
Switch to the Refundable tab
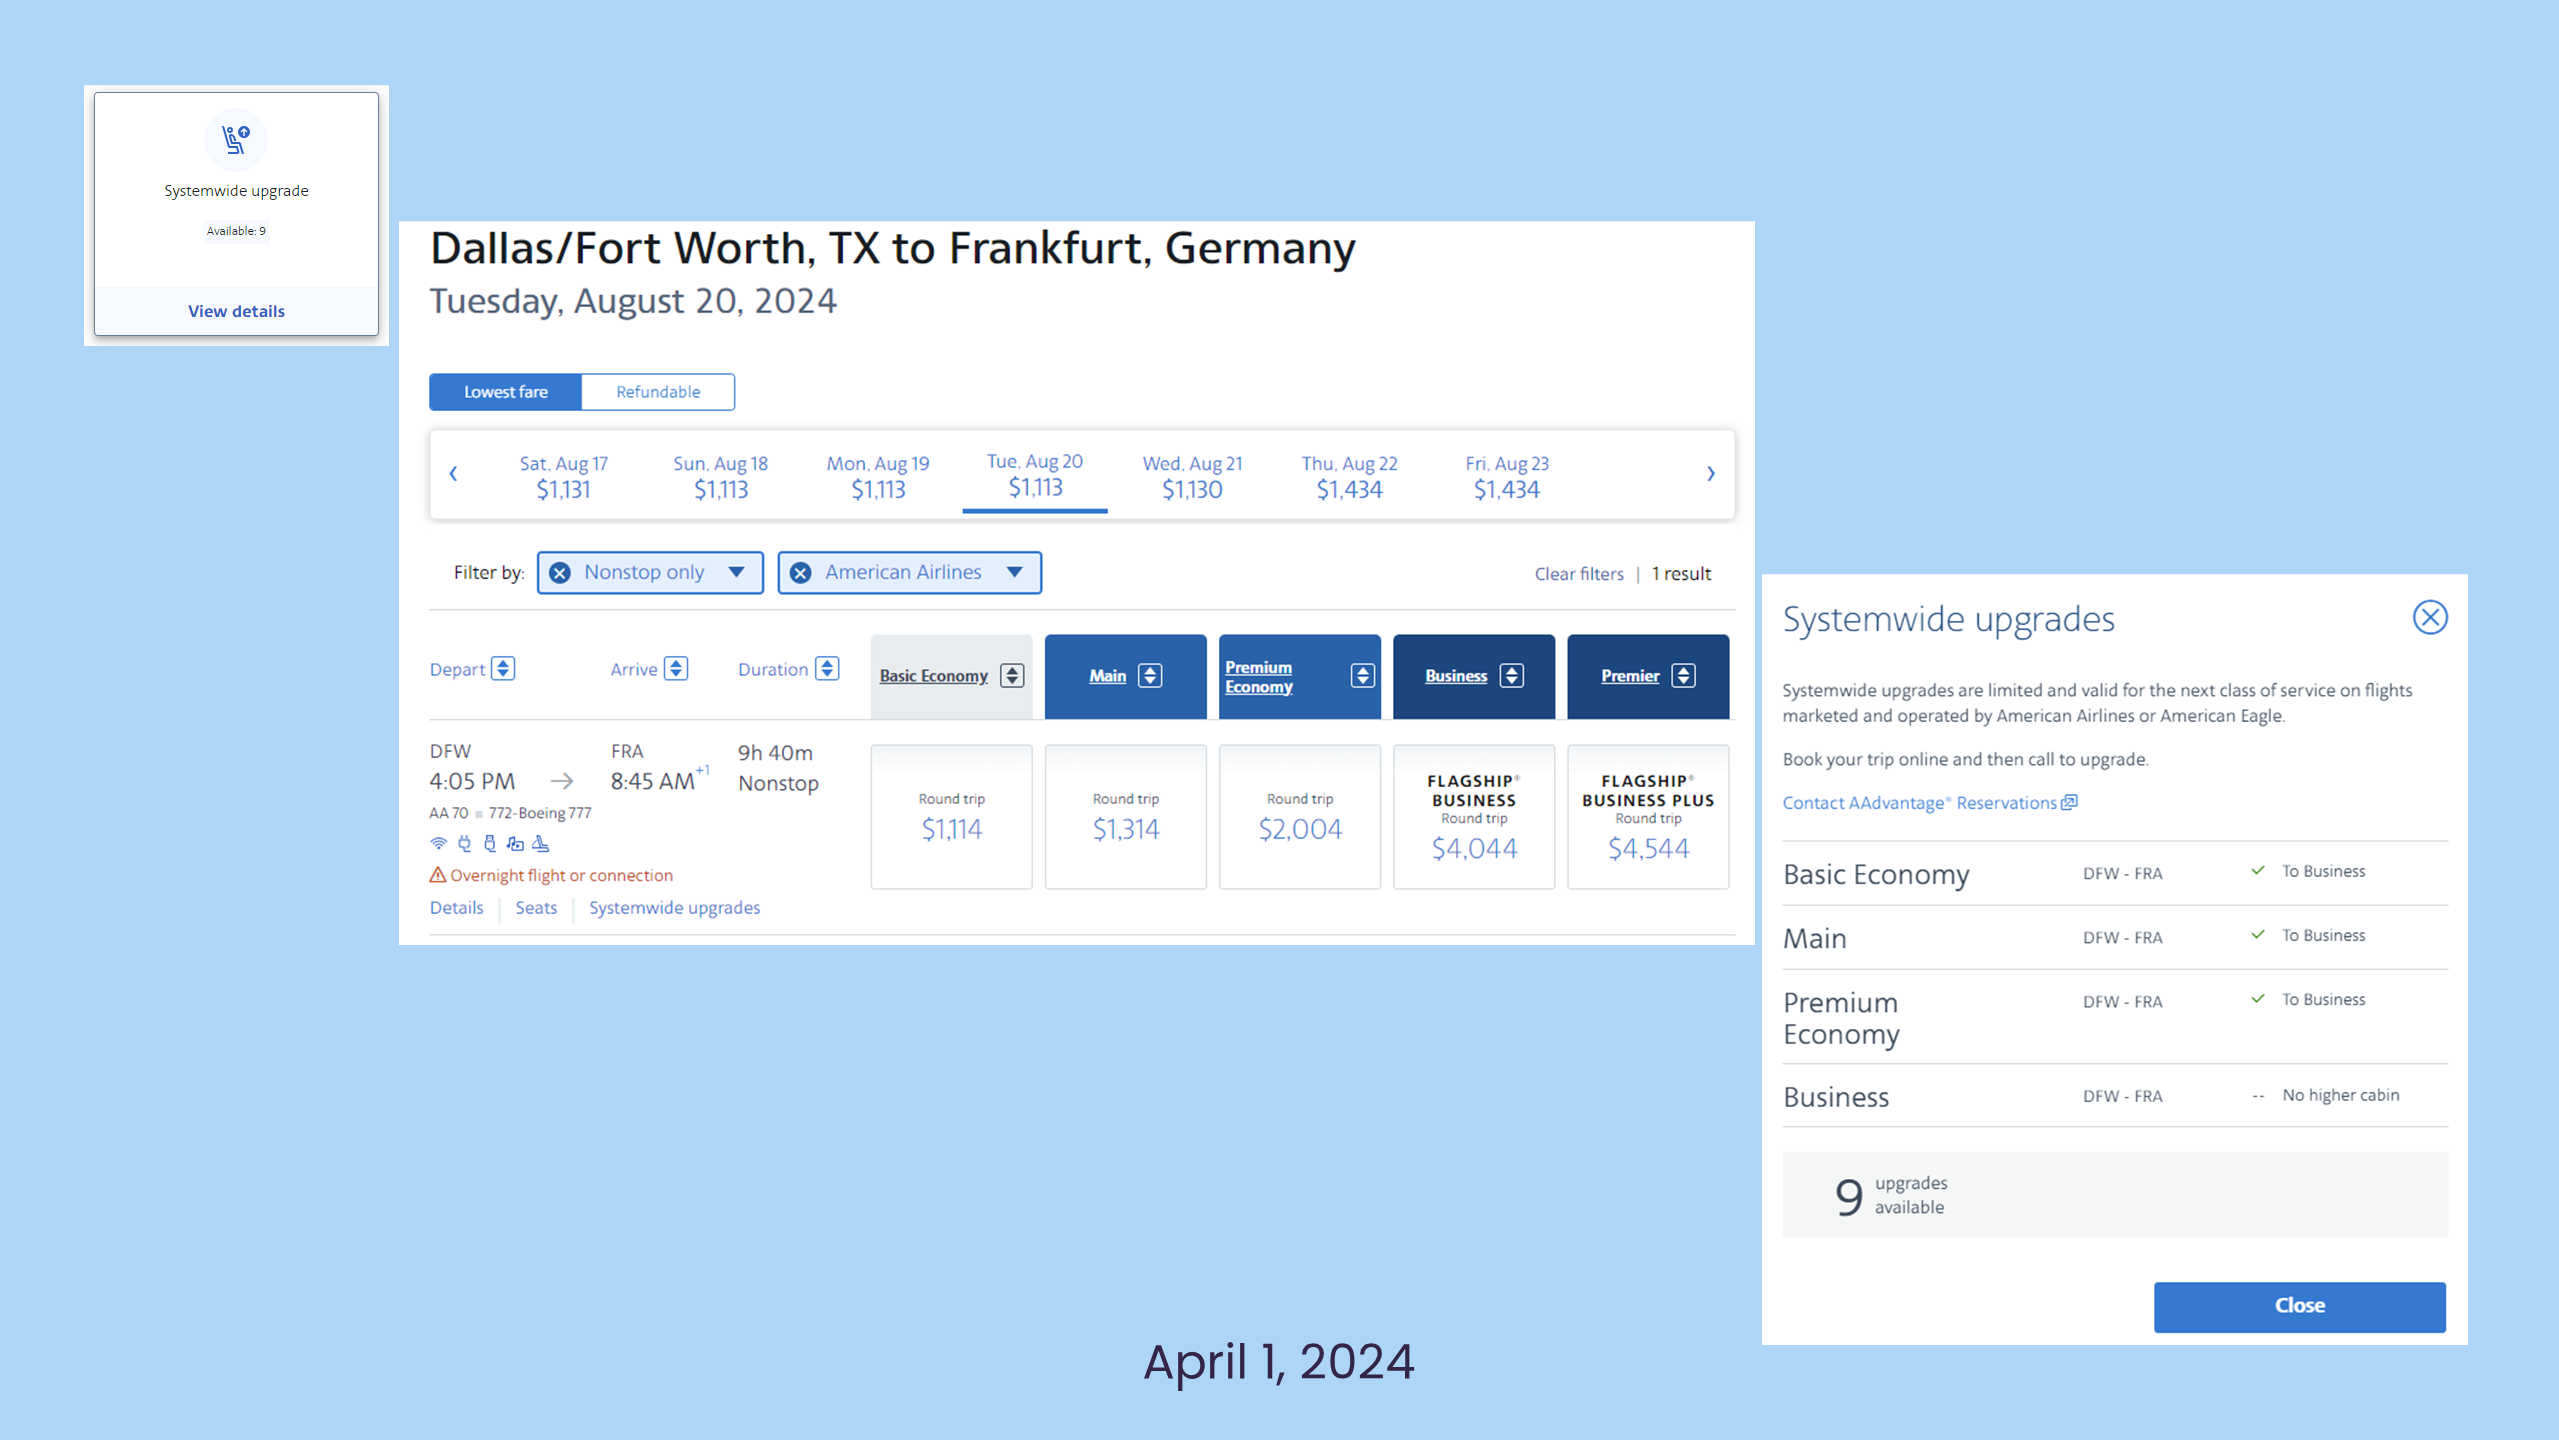click(658, 392)
